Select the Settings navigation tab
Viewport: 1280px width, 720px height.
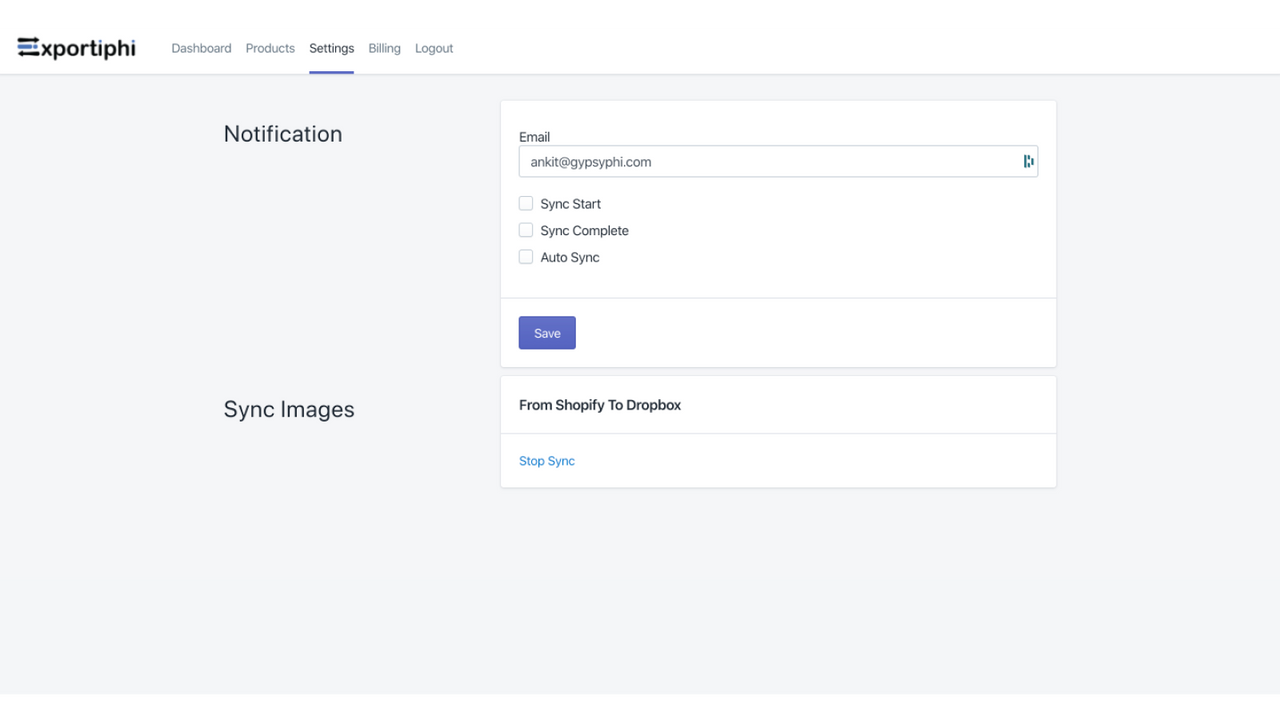point(331,48)
